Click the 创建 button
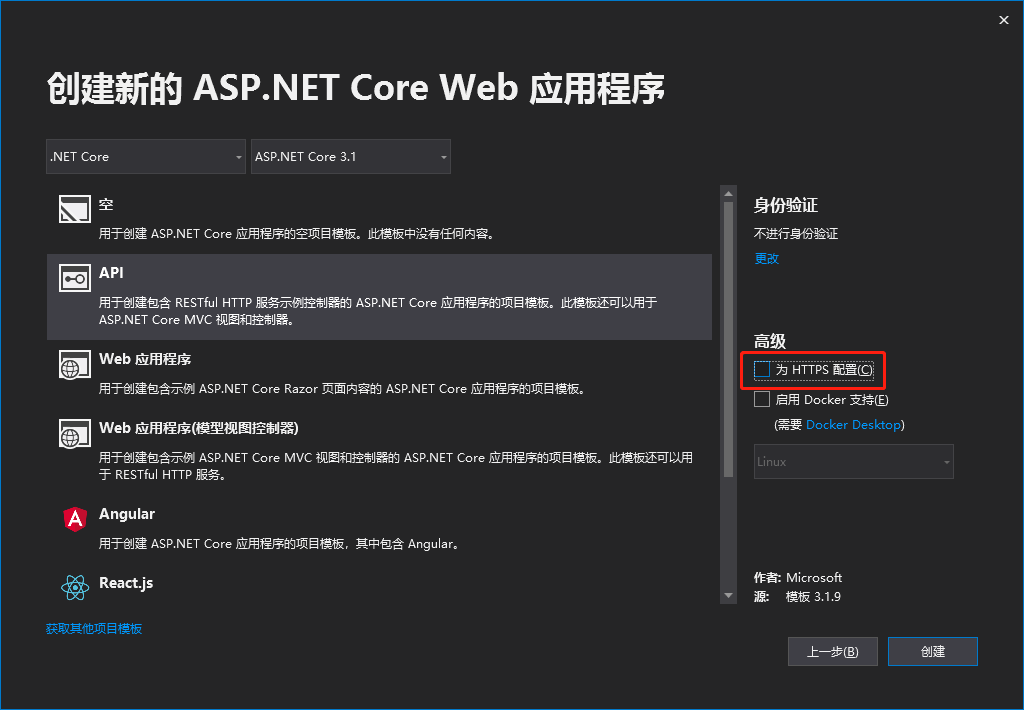The width and height of the screenshot is (1024, 710). click(x=933, y=651)
